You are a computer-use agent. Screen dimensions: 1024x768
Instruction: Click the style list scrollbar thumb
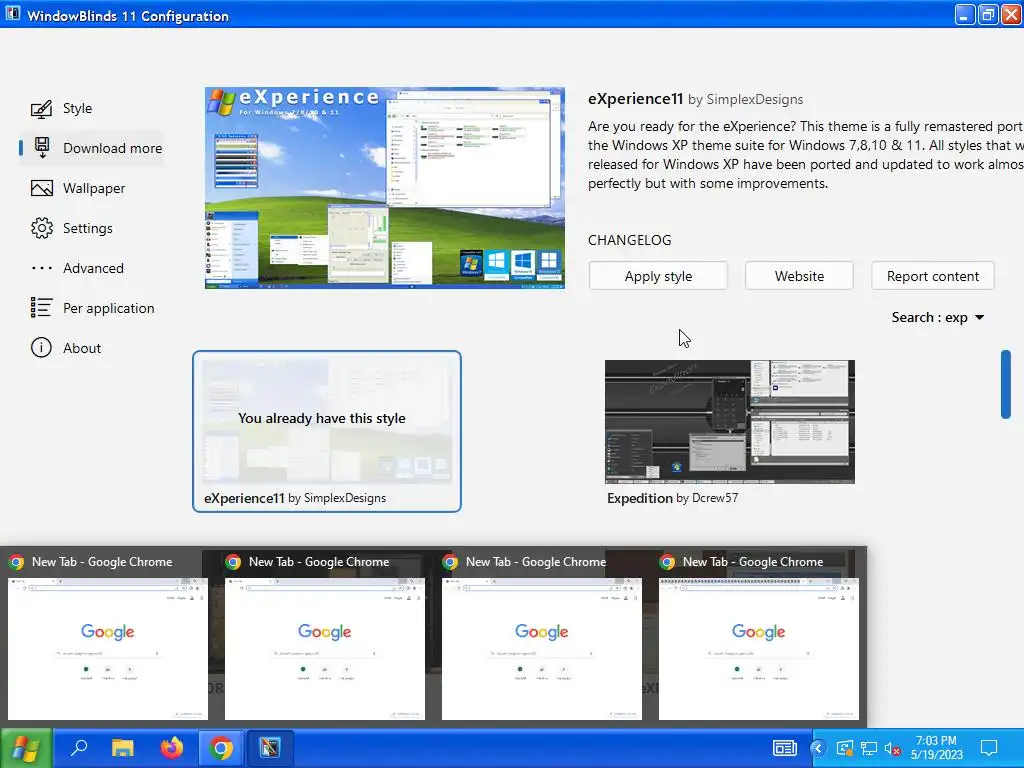(x=1005, y=384)
